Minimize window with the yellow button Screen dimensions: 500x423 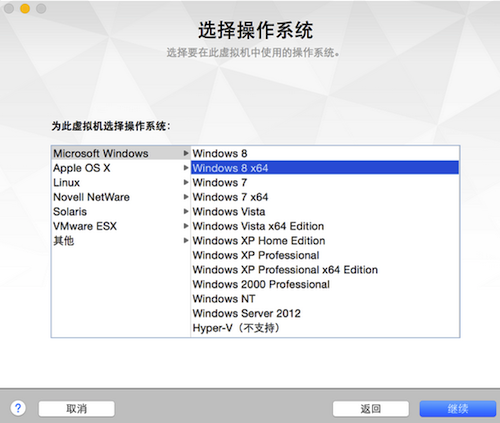[25, 8]
